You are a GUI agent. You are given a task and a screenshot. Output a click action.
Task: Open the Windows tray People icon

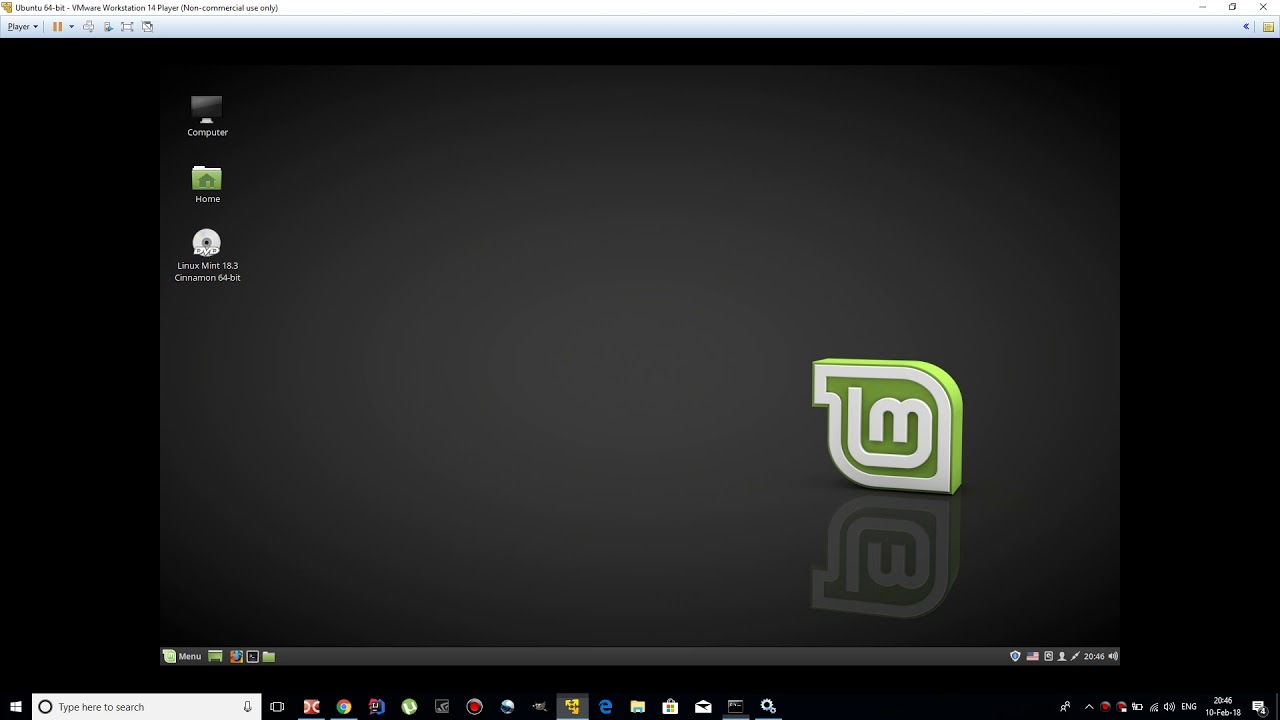click(1065, 706)
